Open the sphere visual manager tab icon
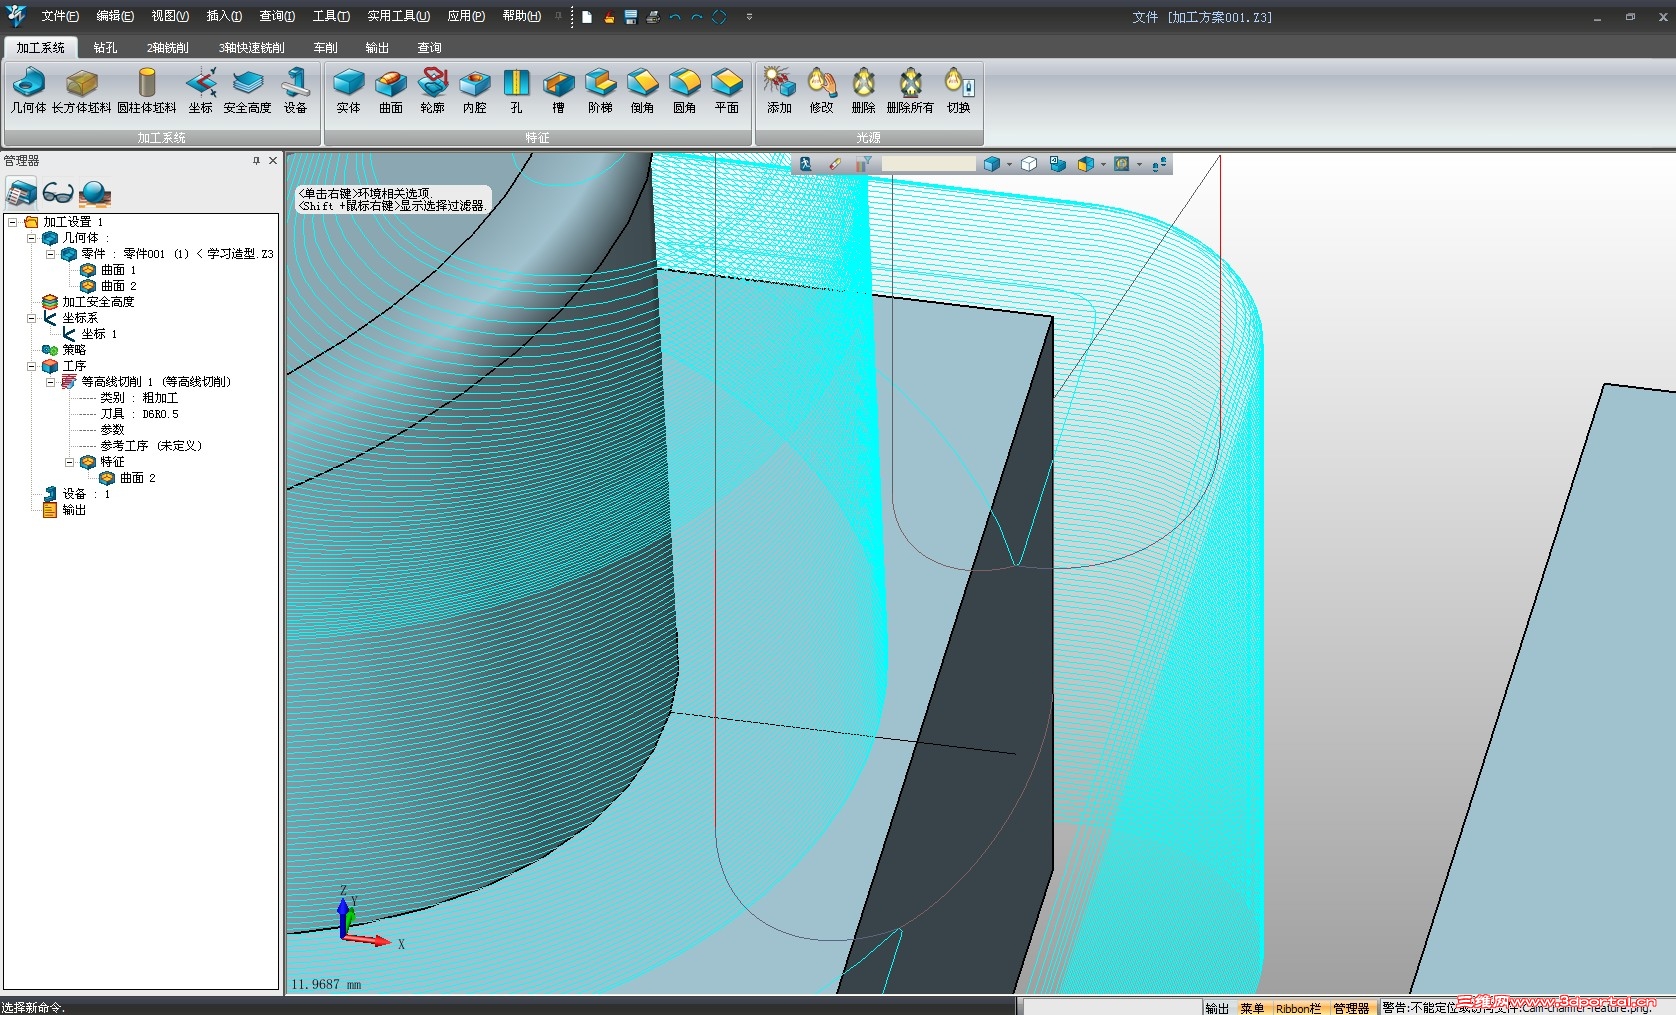This screenshot has height=1015, width=1676. 95,192
